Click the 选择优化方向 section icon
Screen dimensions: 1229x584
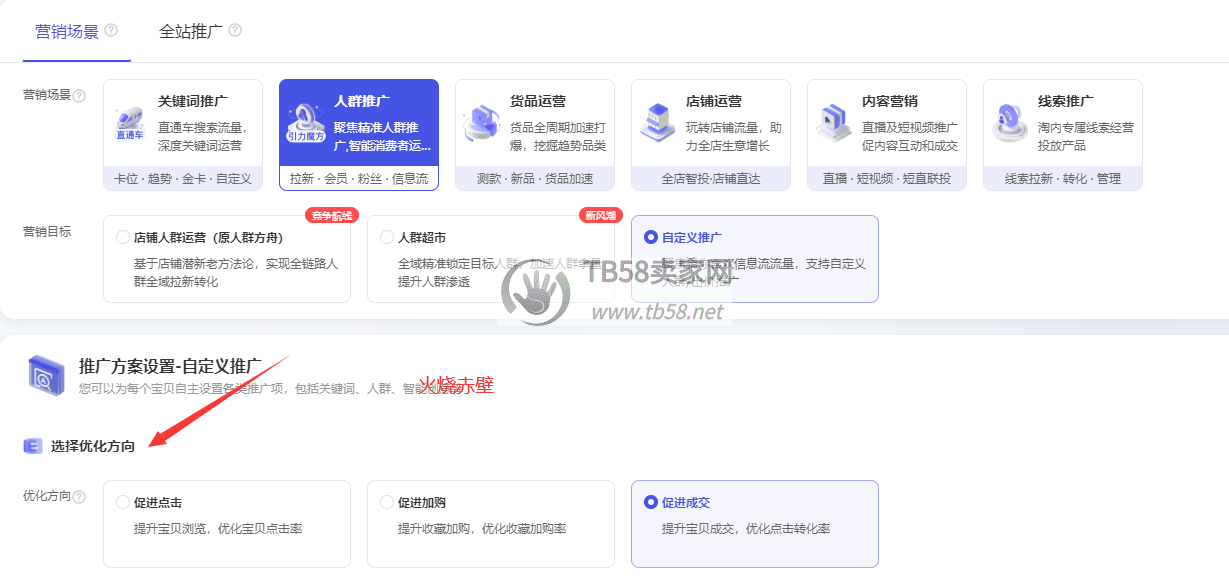[x=33, y=446]
